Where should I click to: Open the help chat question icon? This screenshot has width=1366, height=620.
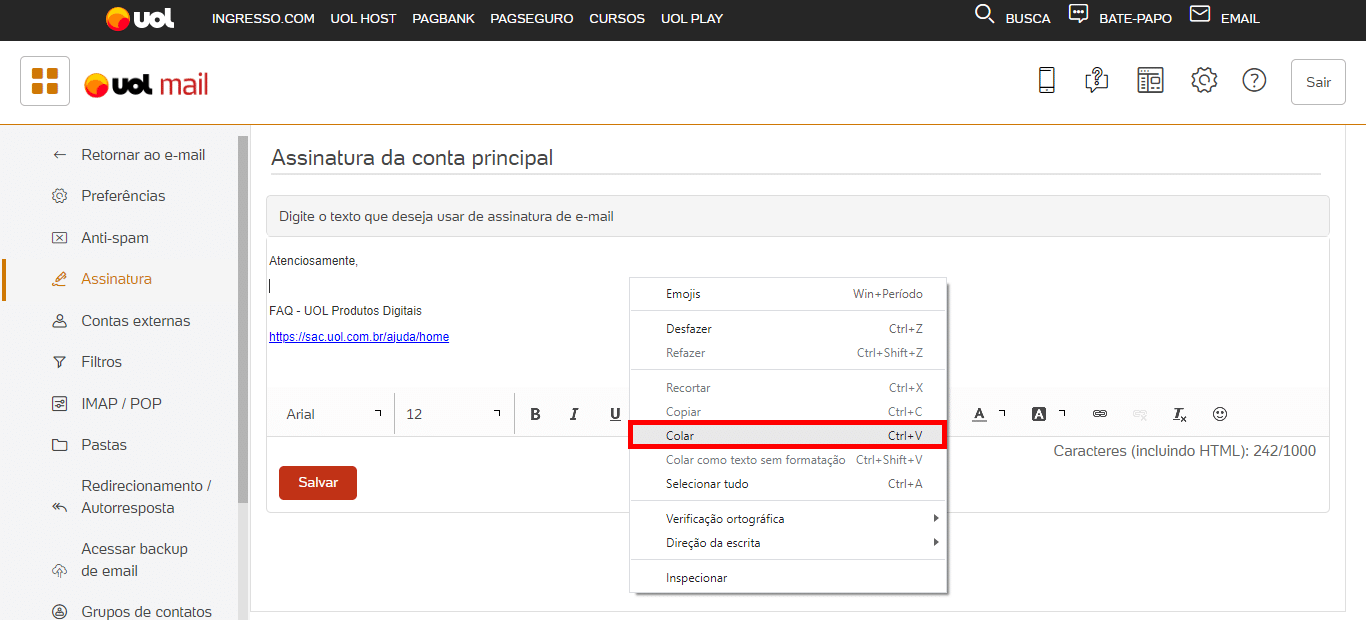tap(1097, 81)
